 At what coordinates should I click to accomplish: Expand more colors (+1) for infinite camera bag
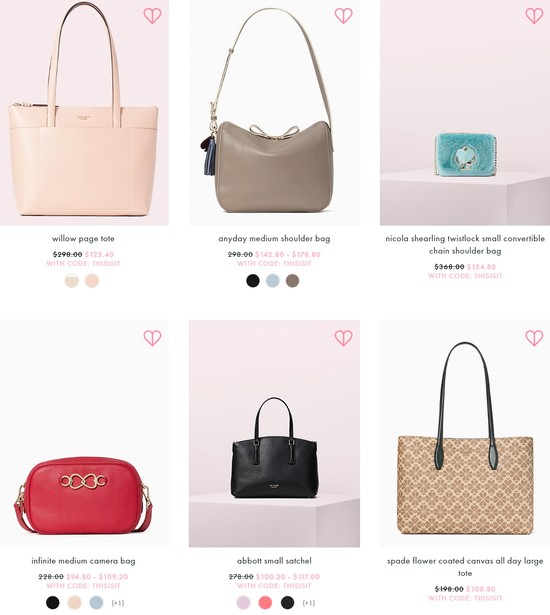[x=118, y=602]
